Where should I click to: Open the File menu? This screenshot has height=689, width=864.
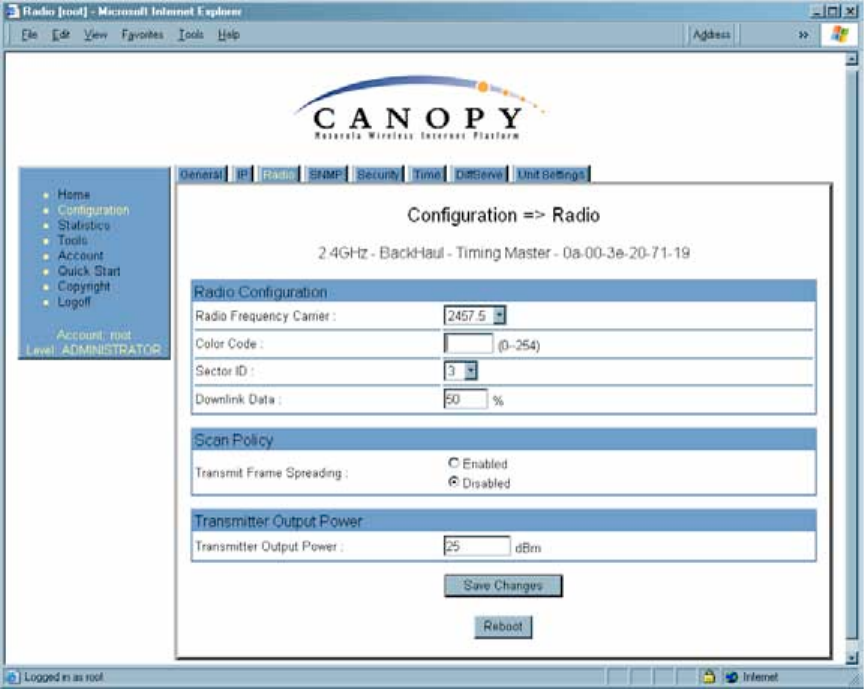click(29, 35)
